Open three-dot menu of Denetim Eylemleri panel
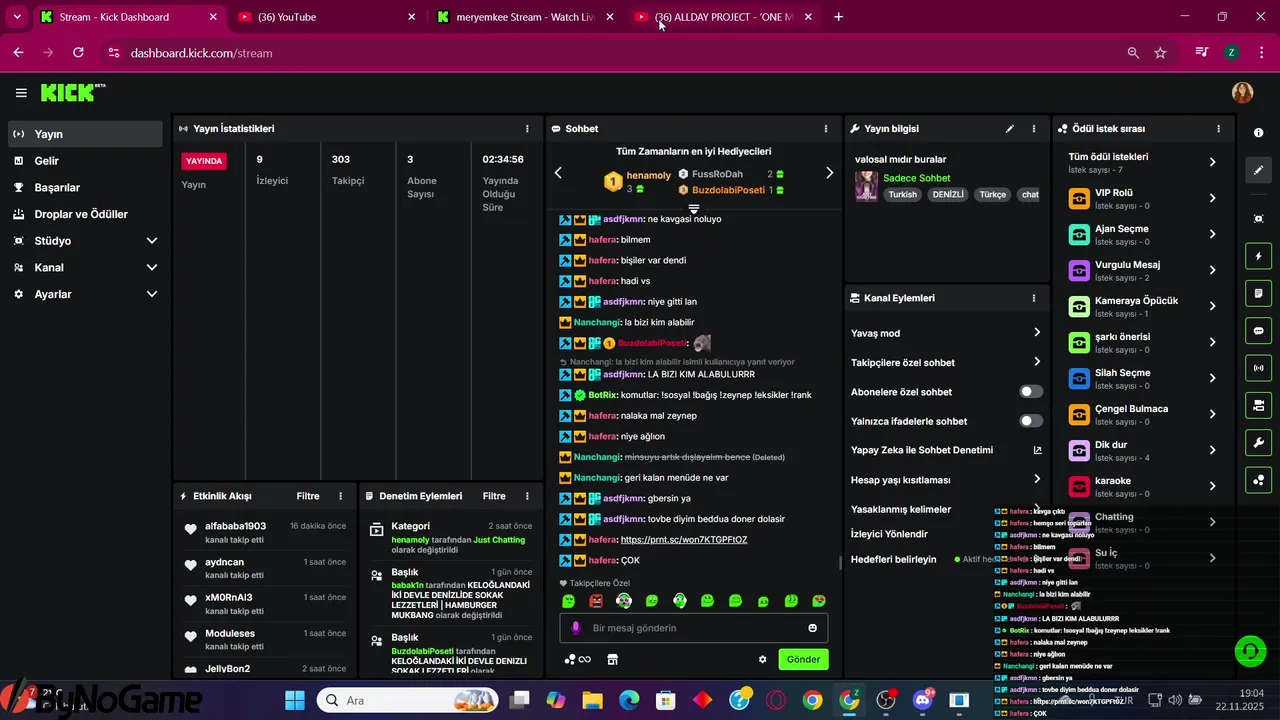 tap(527, 496)
